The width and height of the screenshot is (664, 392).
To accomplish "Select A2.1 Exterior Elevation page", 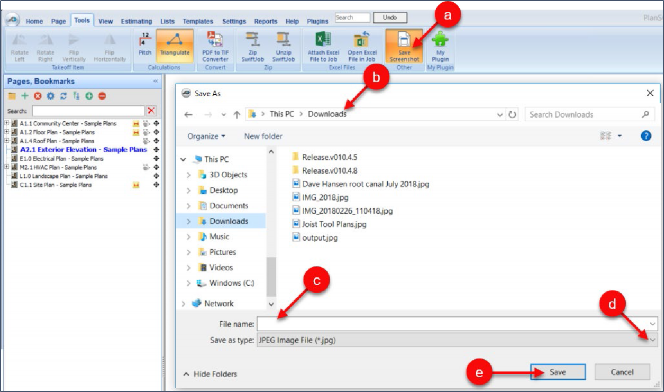I will tap(83, 149).
